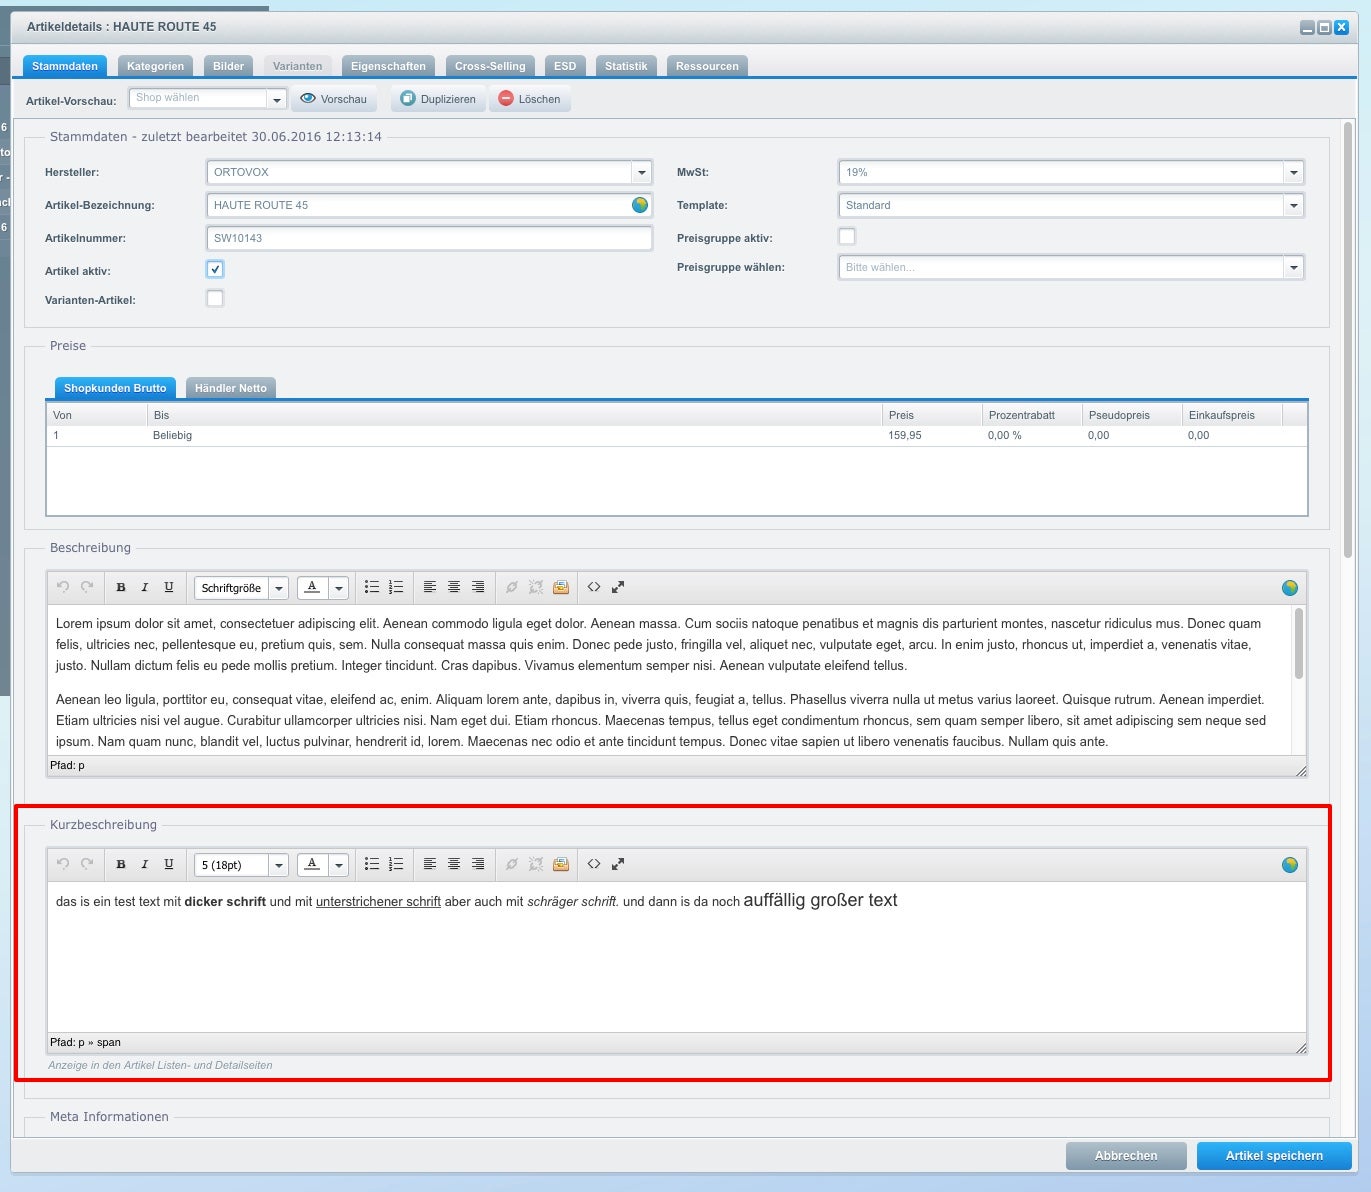Switch to the Statistik tab
Screen dimensions: 1371x1192
coord(626,66)
